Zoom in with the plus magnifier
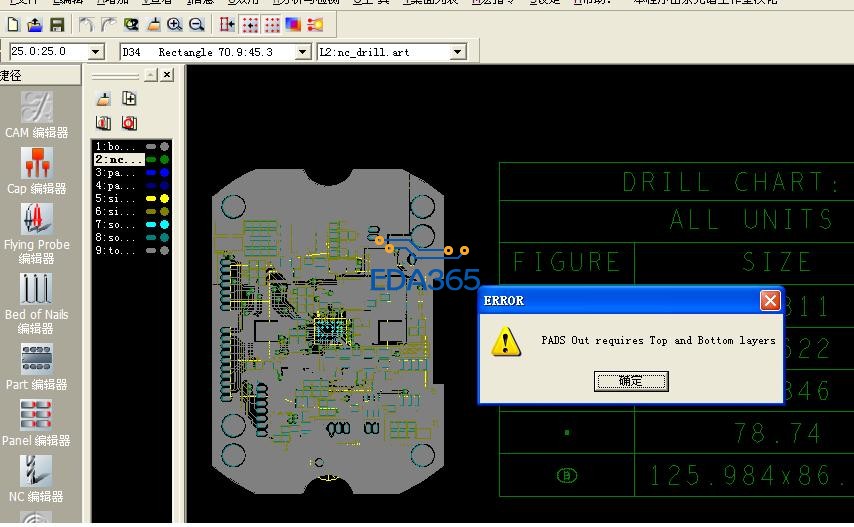Viewport: 854px width, 527px height. pos(174,24)
